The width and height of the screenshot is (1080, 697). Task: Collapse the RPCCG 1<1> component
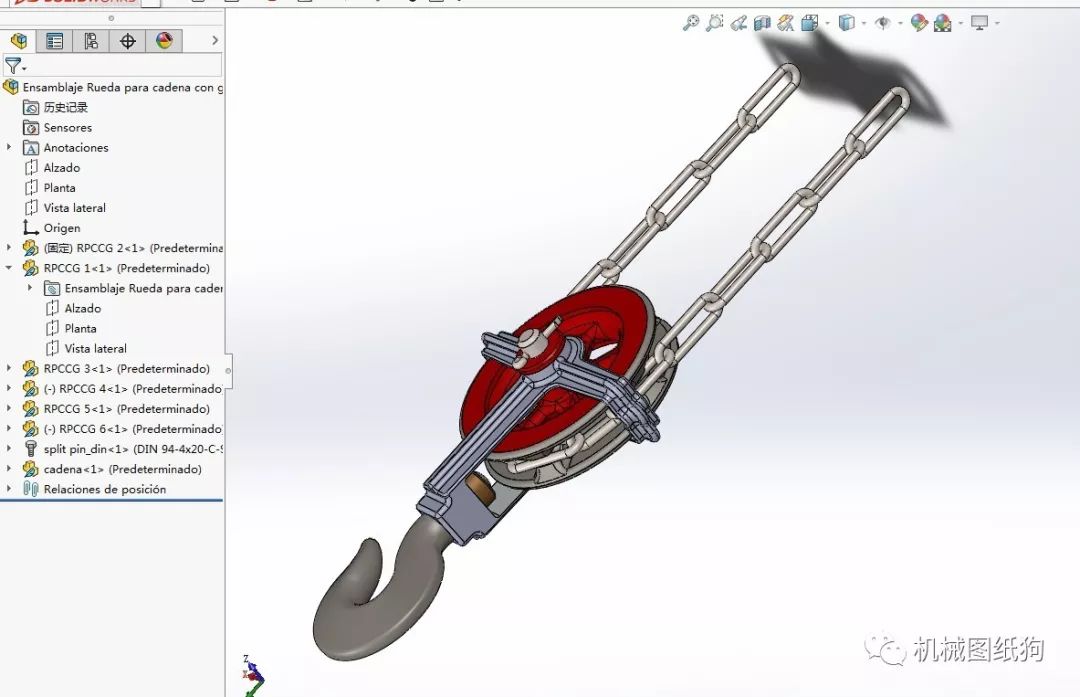9,267
